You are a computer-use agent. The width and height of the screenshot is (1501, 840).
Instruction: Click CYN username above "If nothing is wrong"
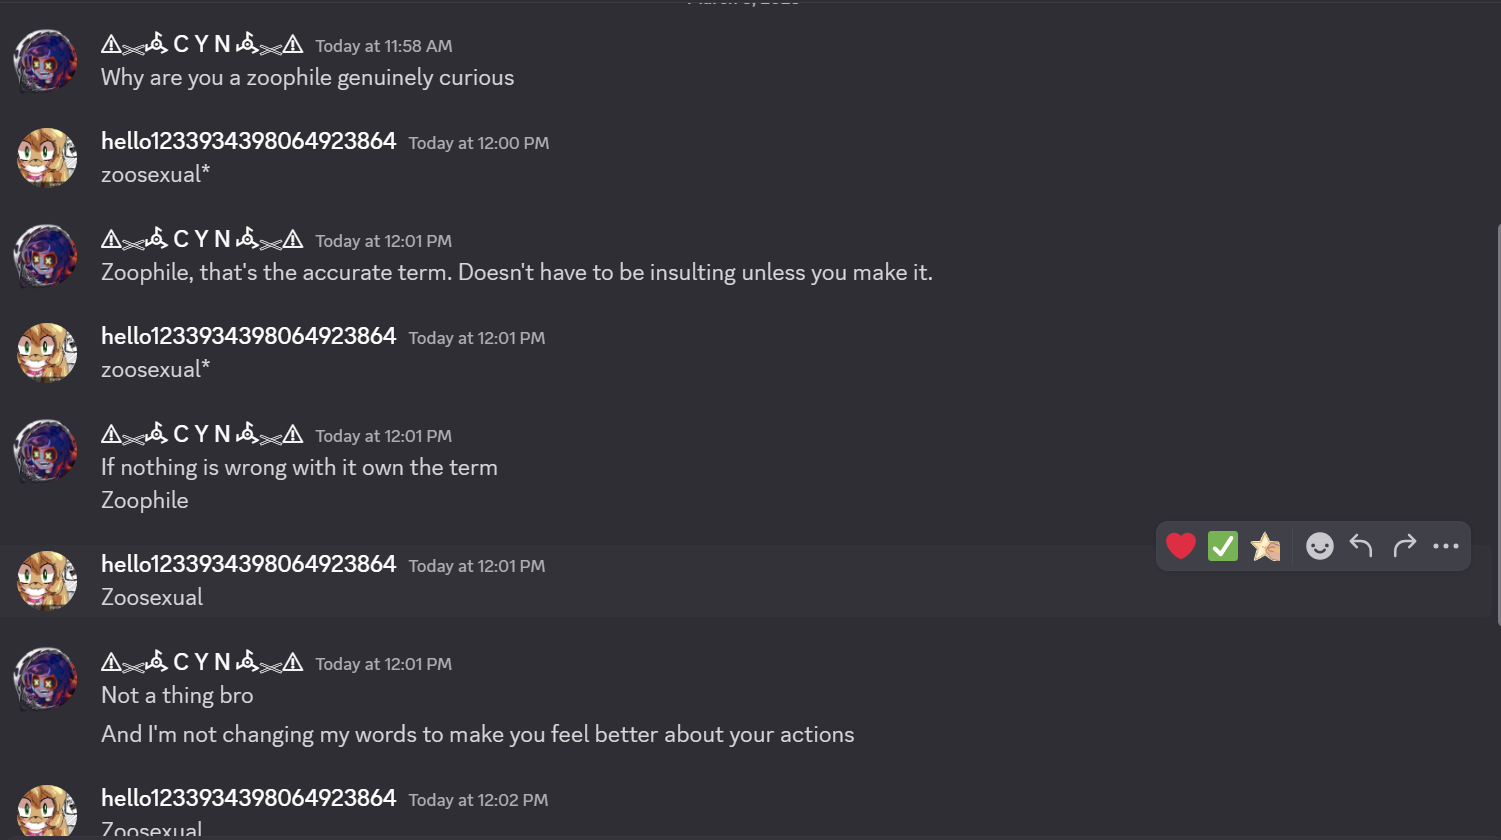202,434
